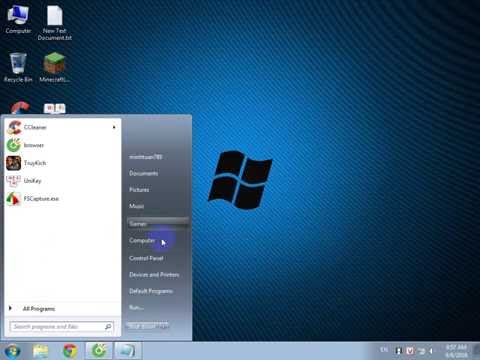Select the Recycle Bin desktop icon

18,68
